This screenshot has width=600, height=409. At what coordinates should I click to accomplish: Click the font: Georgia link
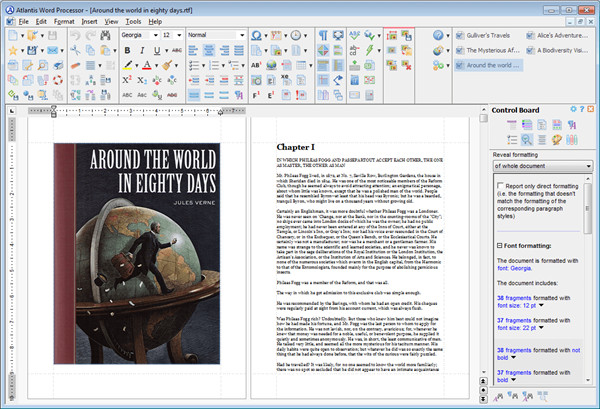[x=514, y=268]
